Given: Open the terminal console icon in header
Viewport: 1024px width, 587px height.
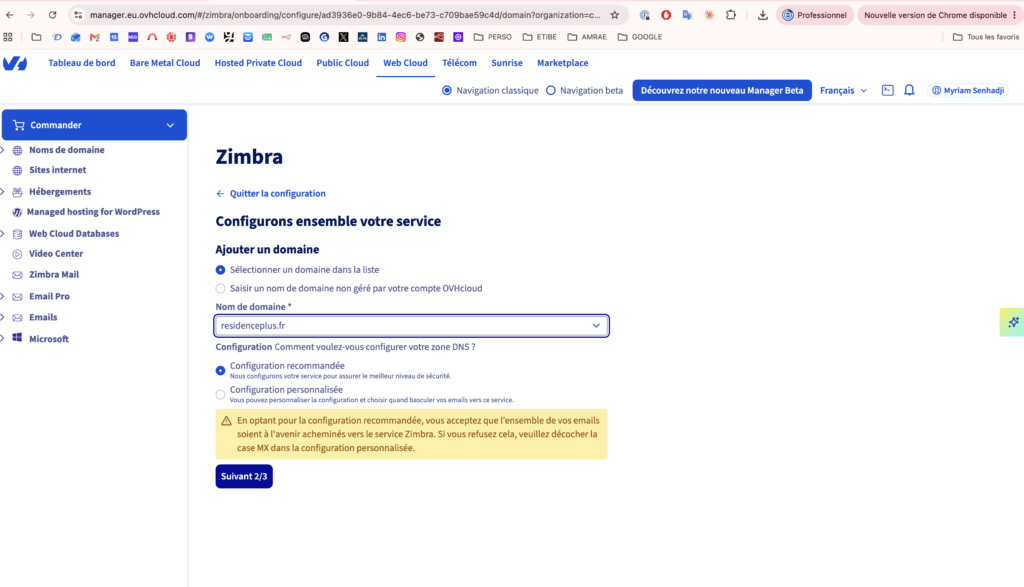Looking at the screenshot, I should pyautogui.click(x=888, y=90).
